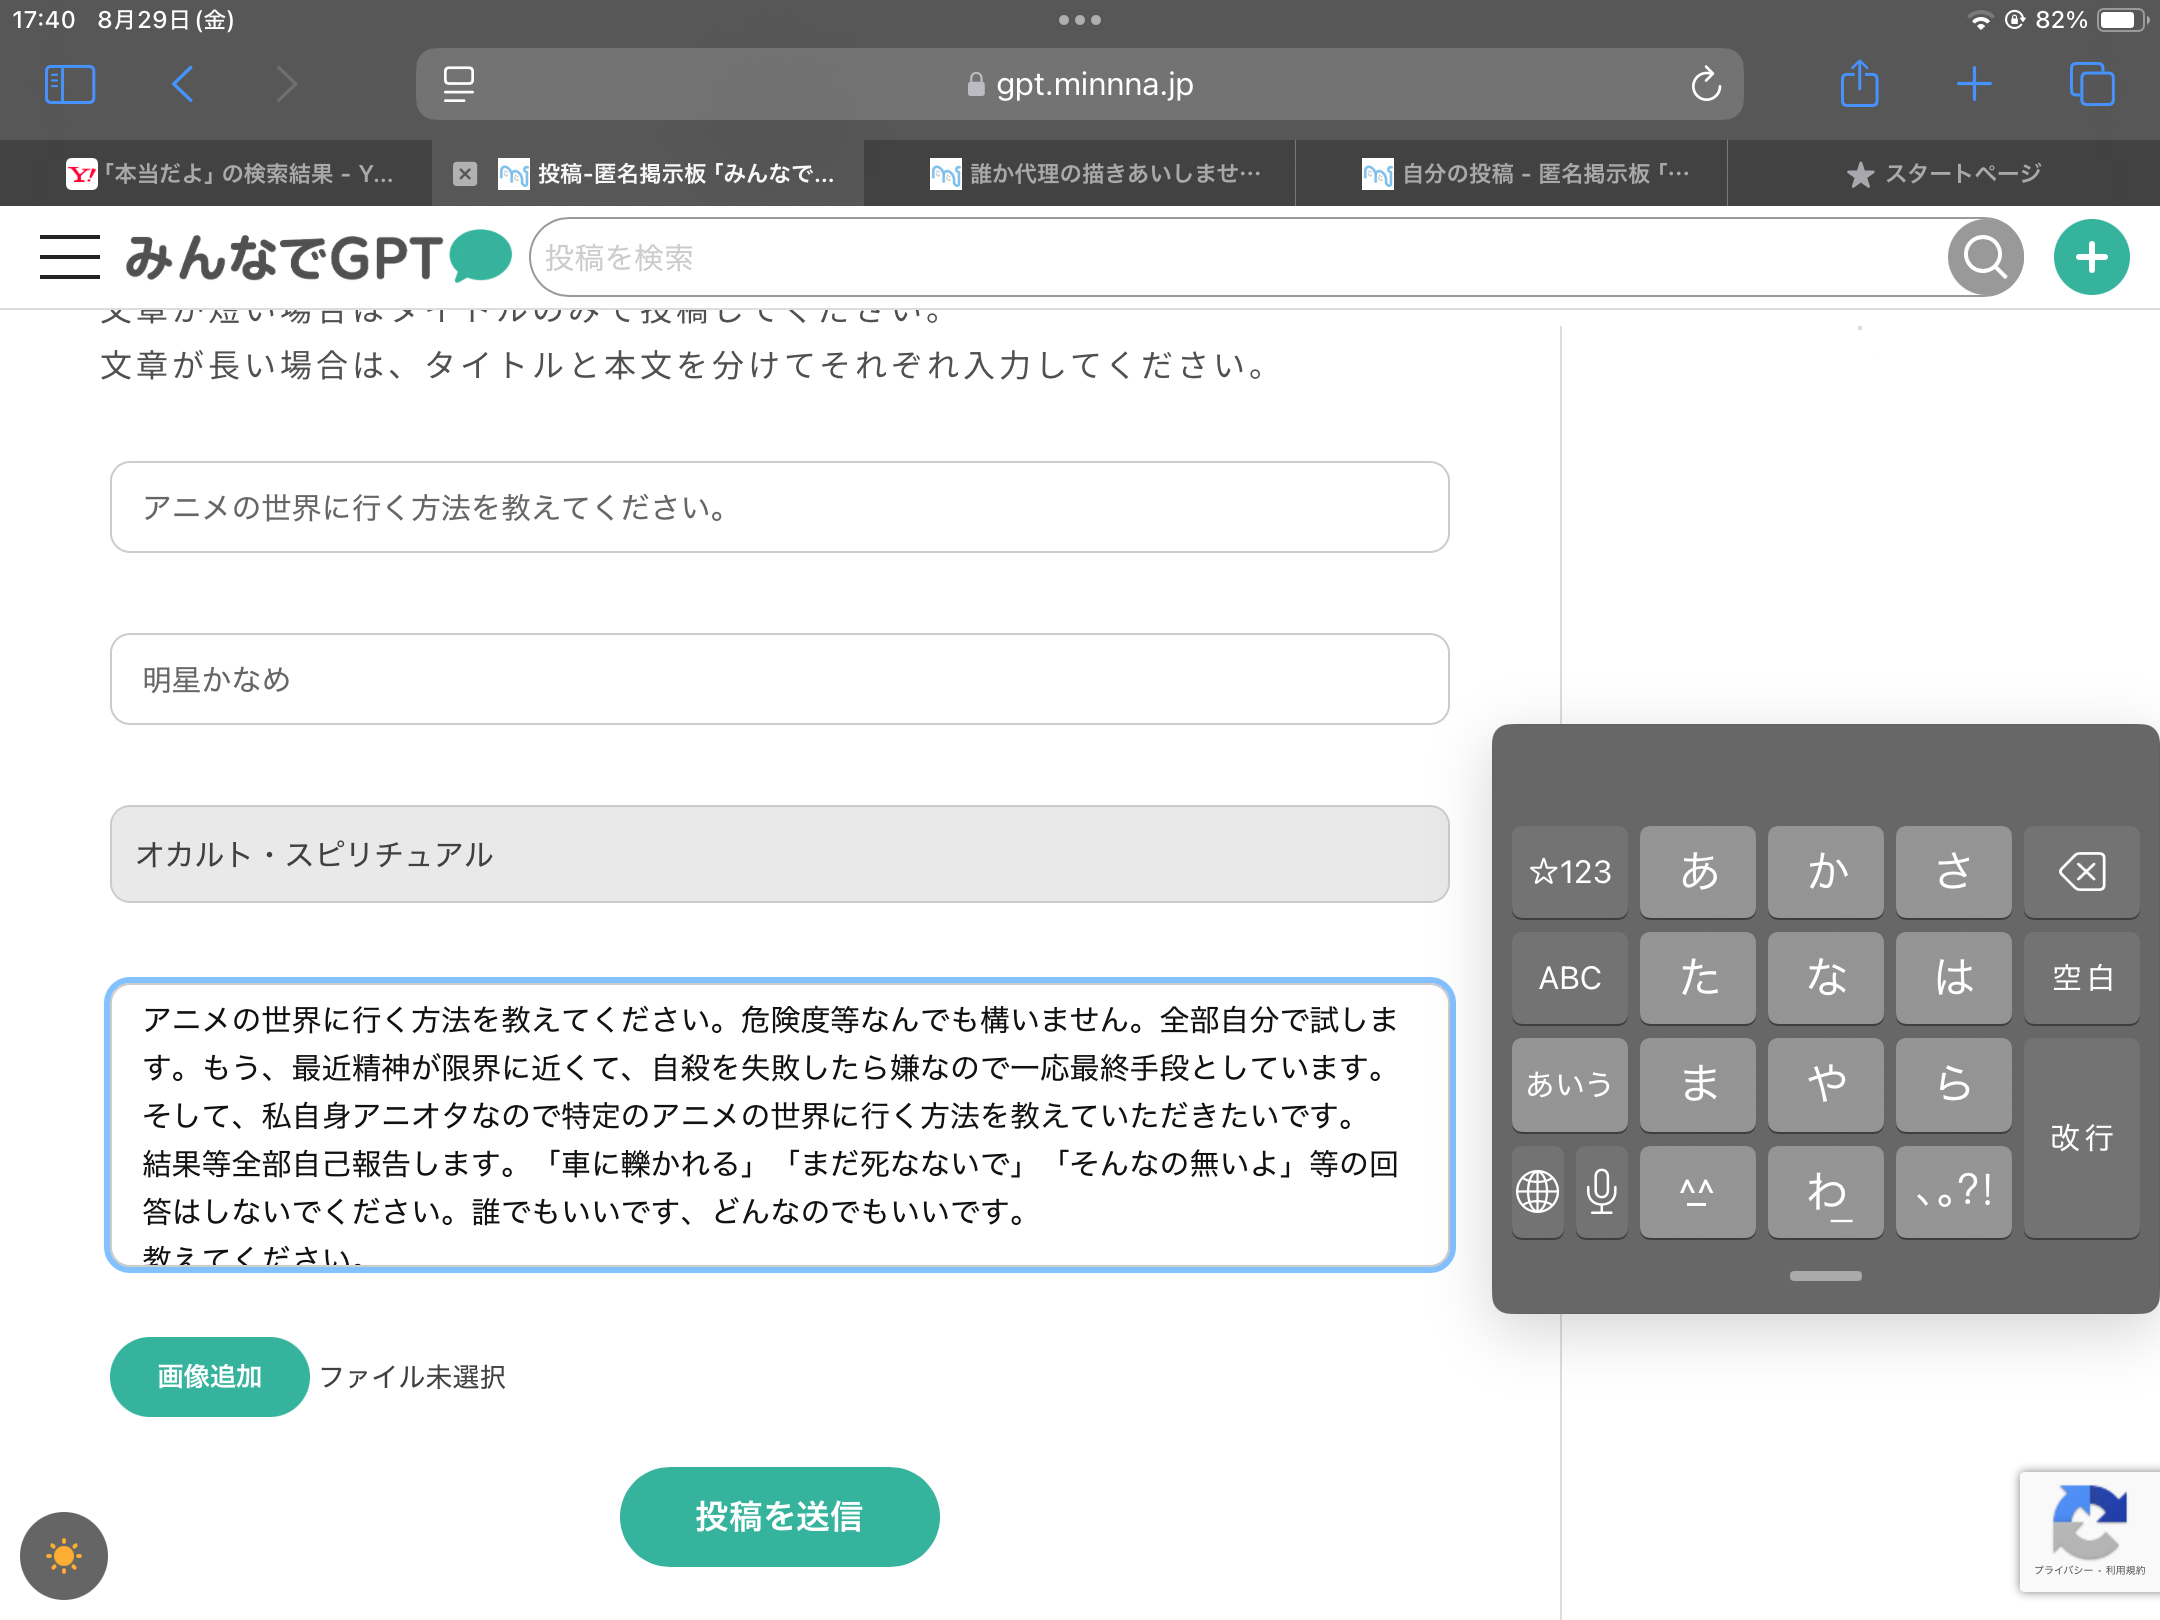Show the Safari tab overview
Viewport: 2160px width, 1620px height.
tap(2092, 84)
